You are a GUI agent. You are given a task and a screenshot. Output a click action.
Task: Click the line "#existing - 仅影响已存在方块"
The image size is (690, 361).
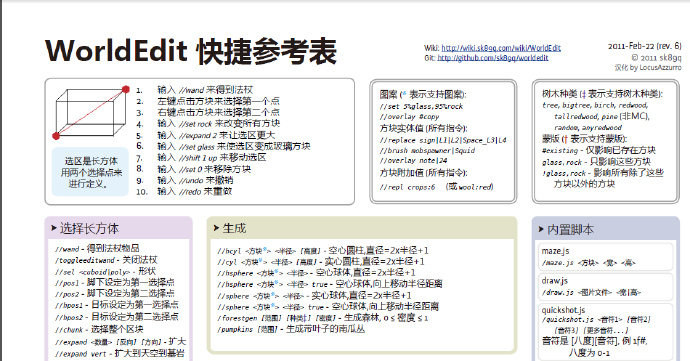coord(599,150)
